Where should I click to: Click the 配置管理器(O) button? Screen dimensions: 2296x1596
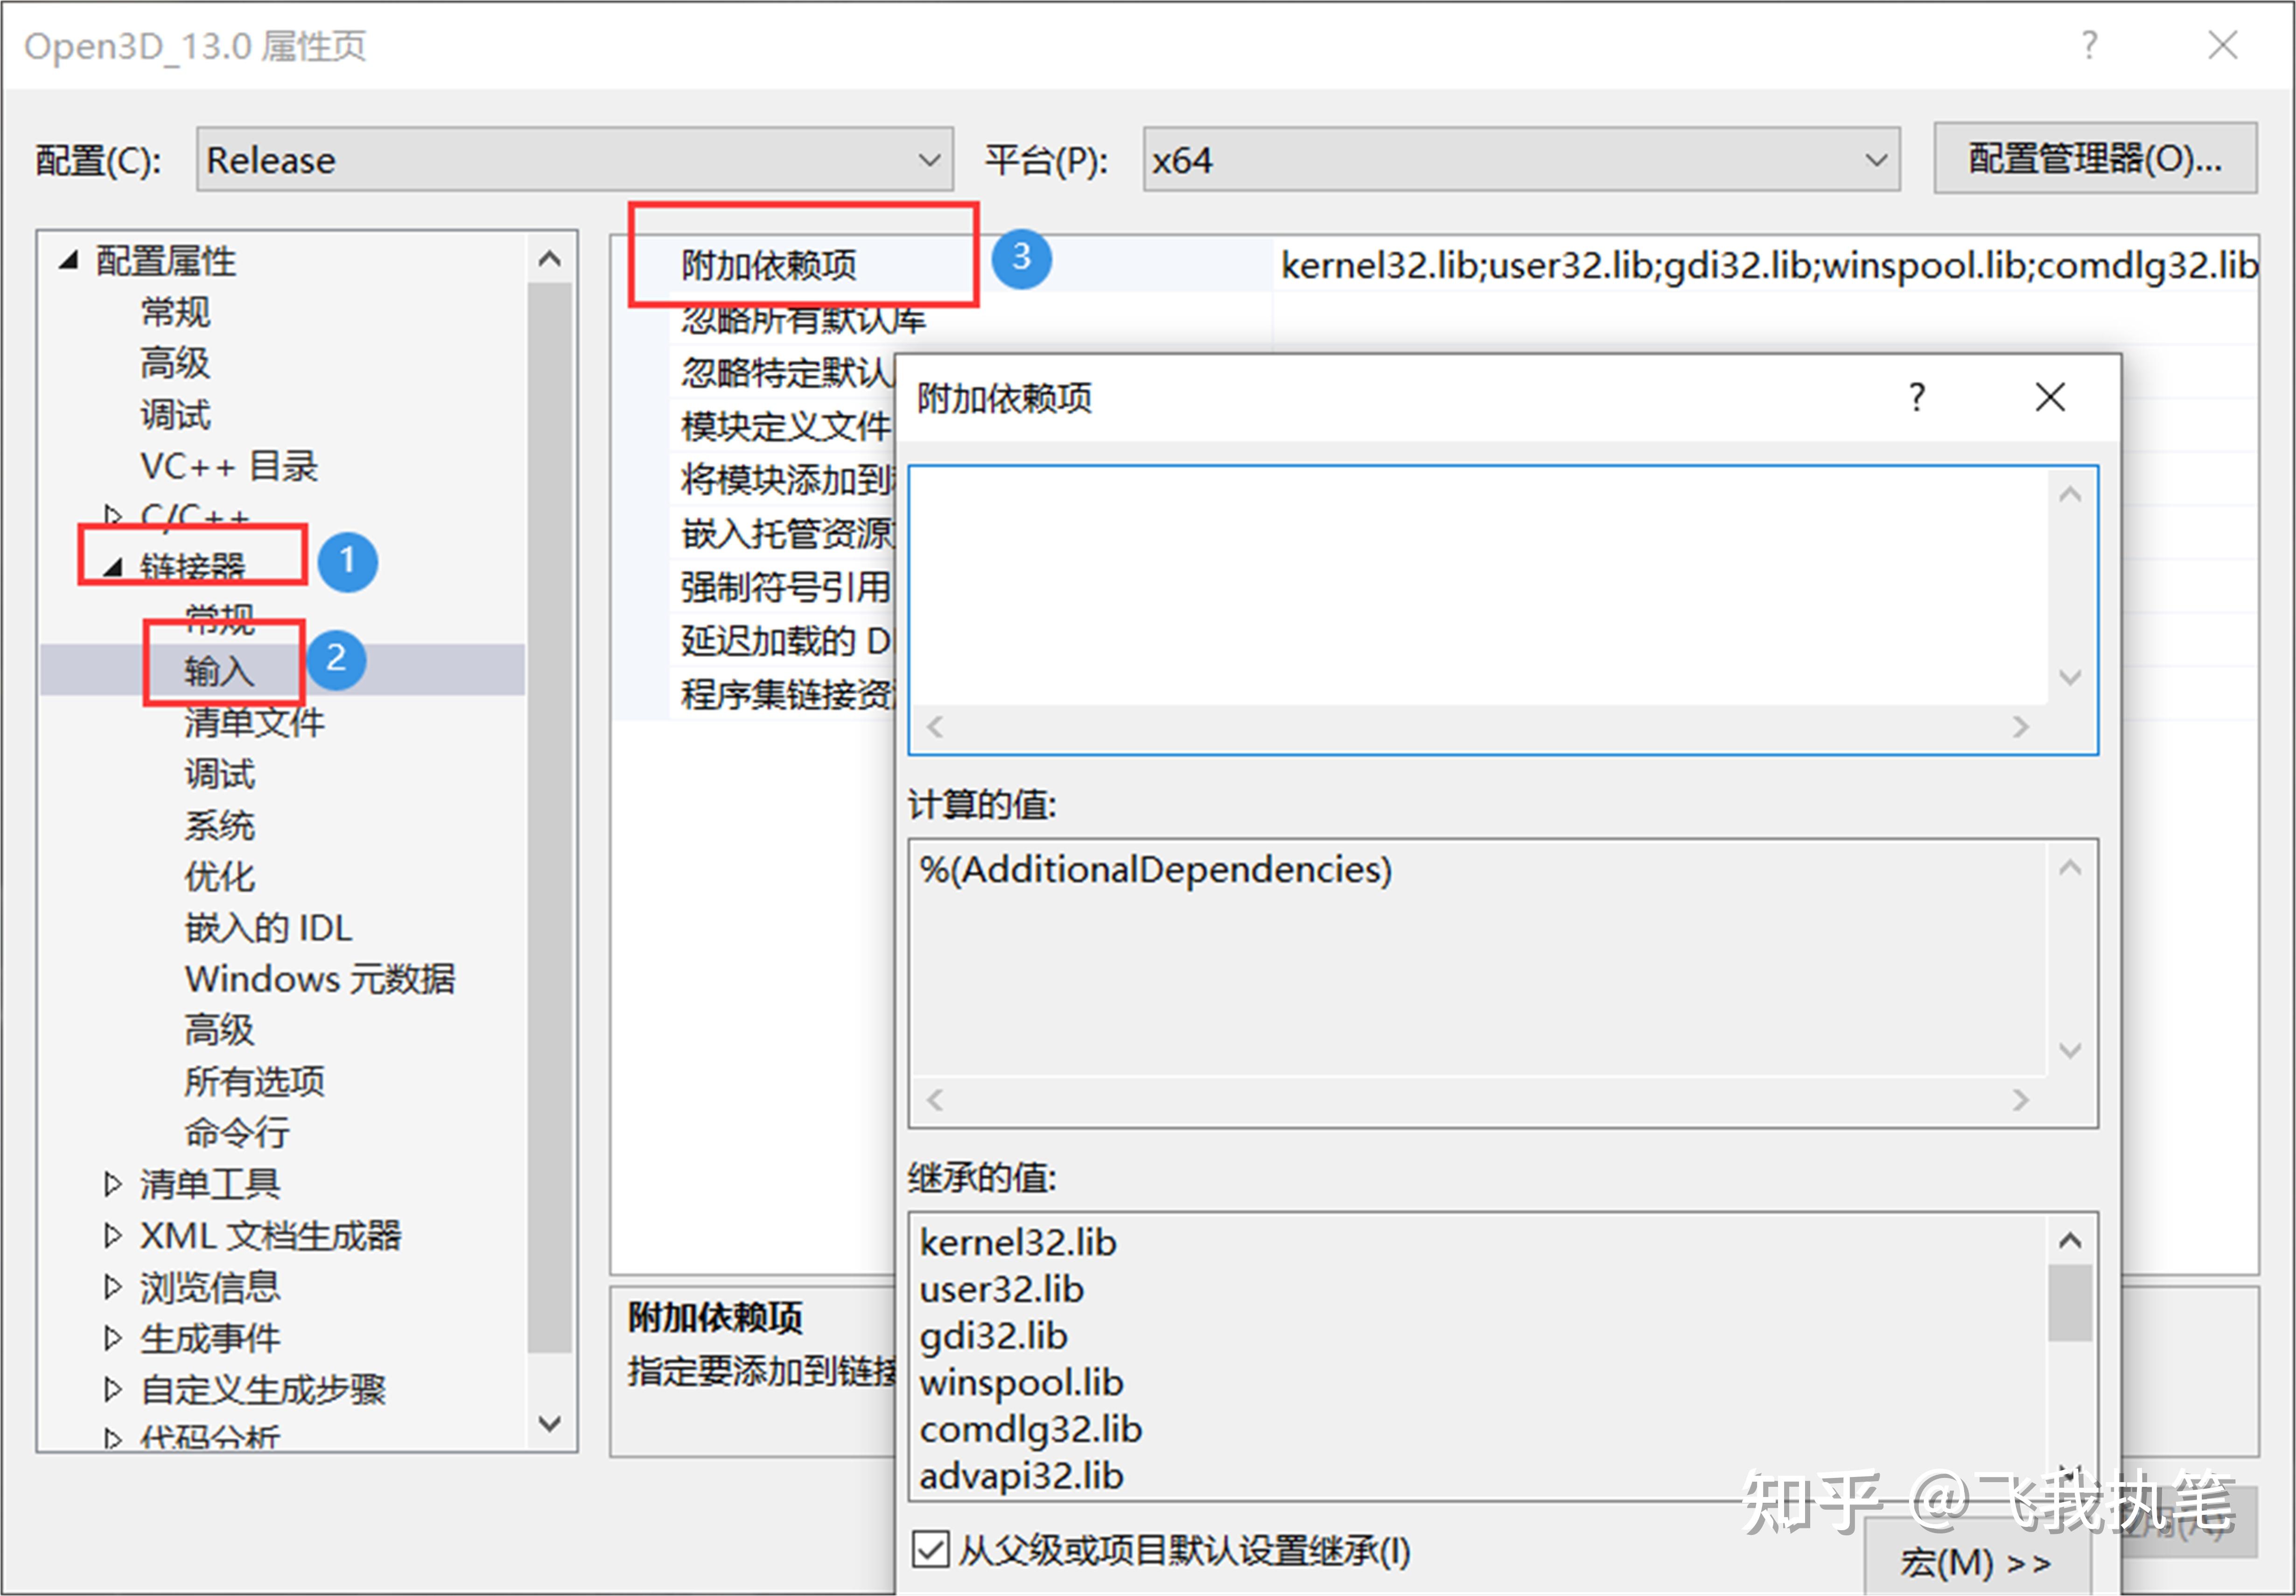pos(2094,159)
